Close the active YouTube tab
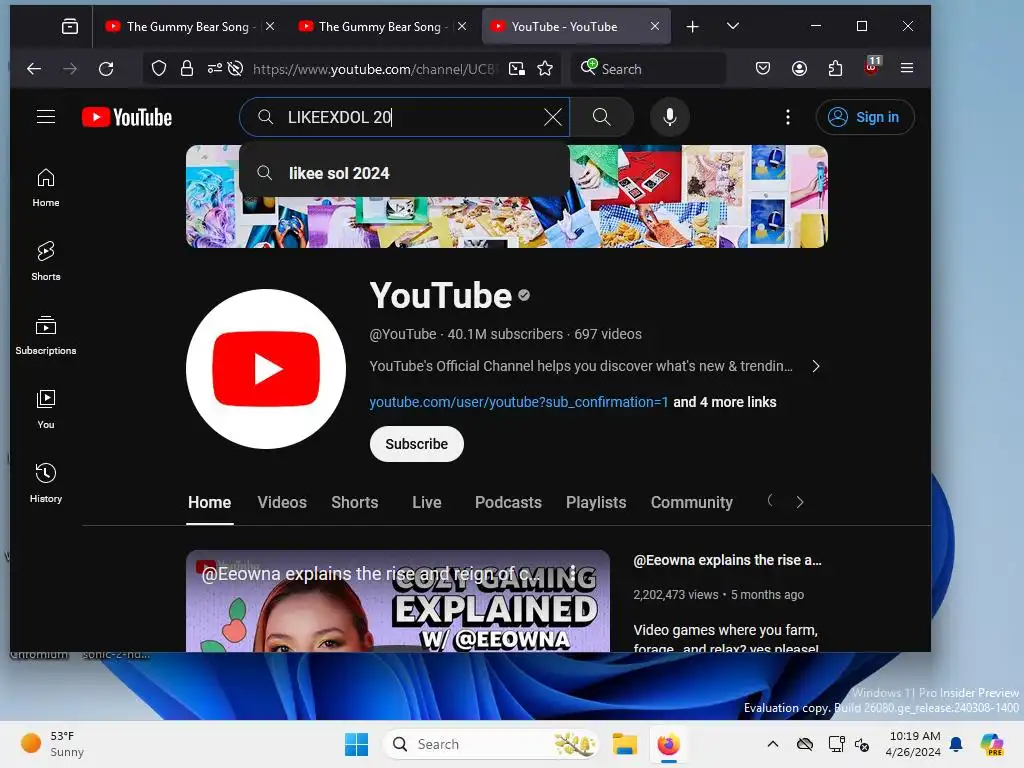The height and width of the screenshot is (768, 1024). 655,26
